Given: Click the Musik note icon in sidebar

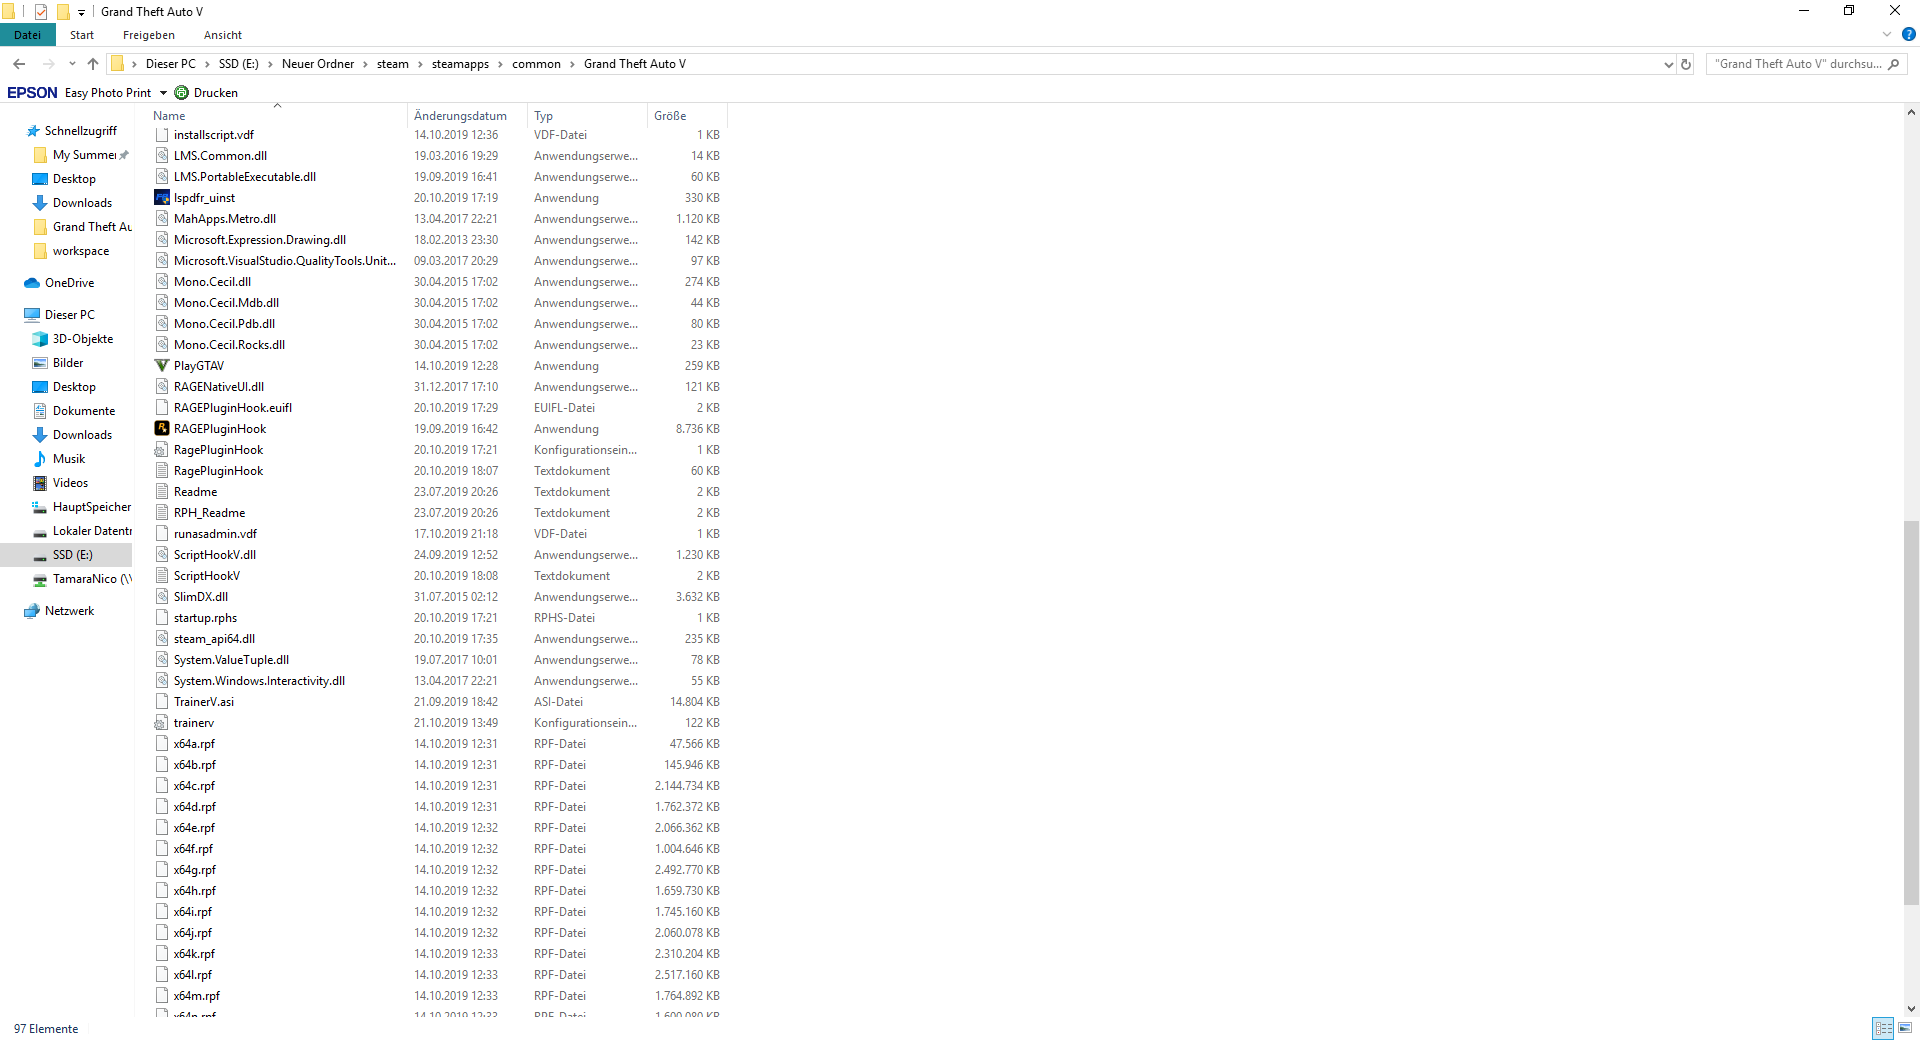Looking at the screenshot, I should pos(40,459).
